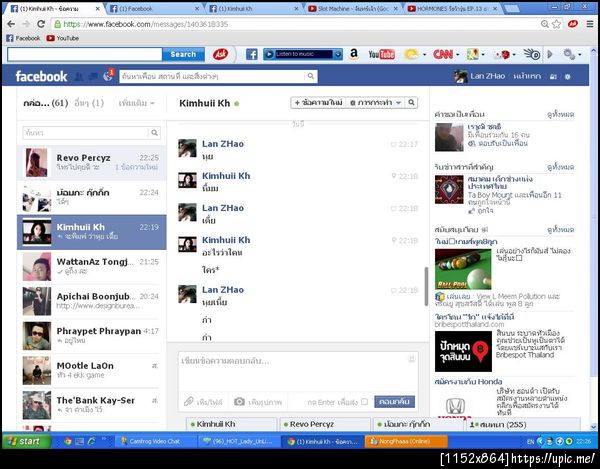Click the Facebook search input field
The height and width of the screenshot is (469, 600).
click(213, 76)
